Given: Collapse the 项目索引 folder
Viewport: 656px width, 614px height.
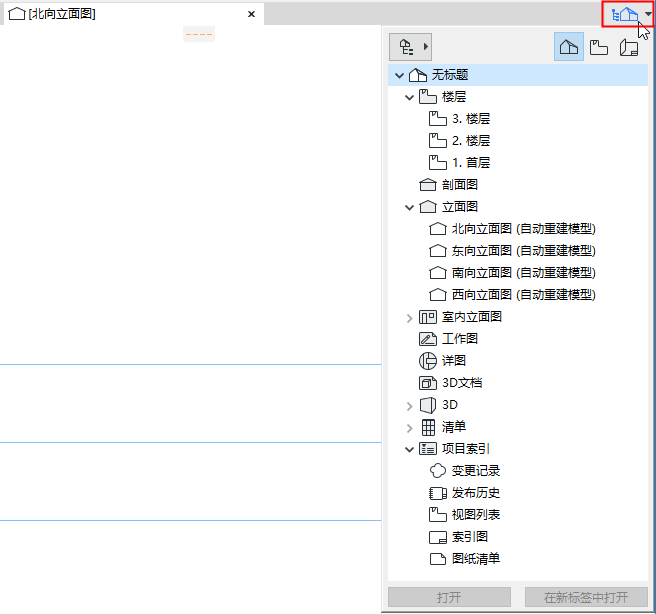Looking at the screenshot, I should click(410, 449).
